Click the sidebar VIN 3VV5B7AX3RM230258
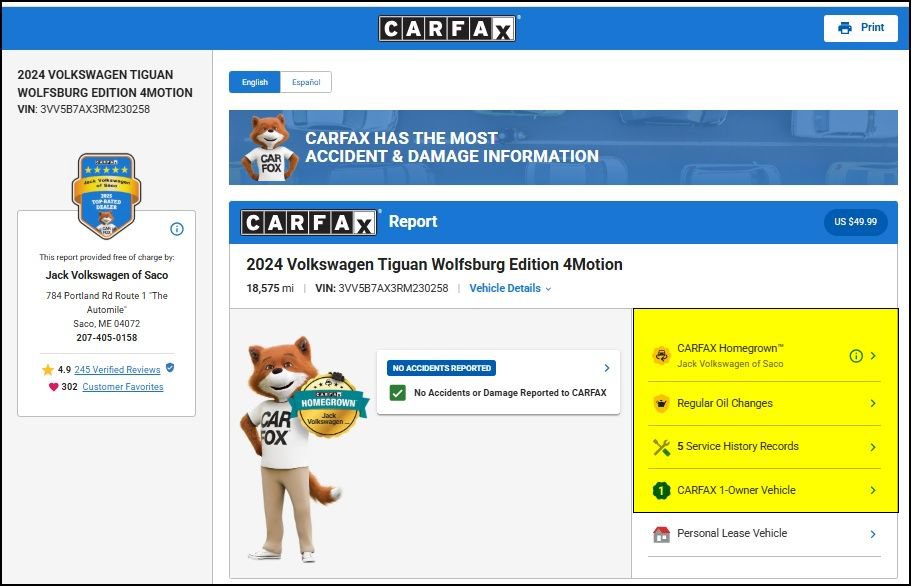Viewport: 911px width, 586px height. pyautogui.click(x=95, y=109)
